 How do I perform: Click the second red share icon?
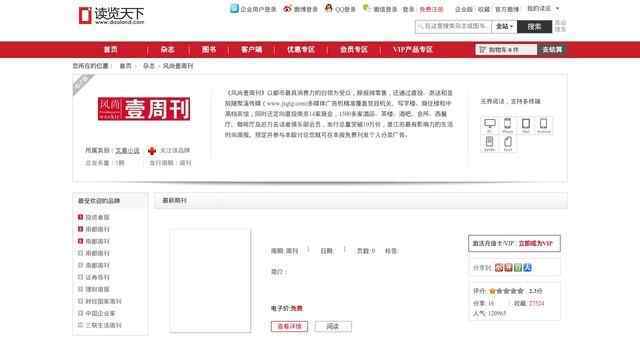coord(508,268)
